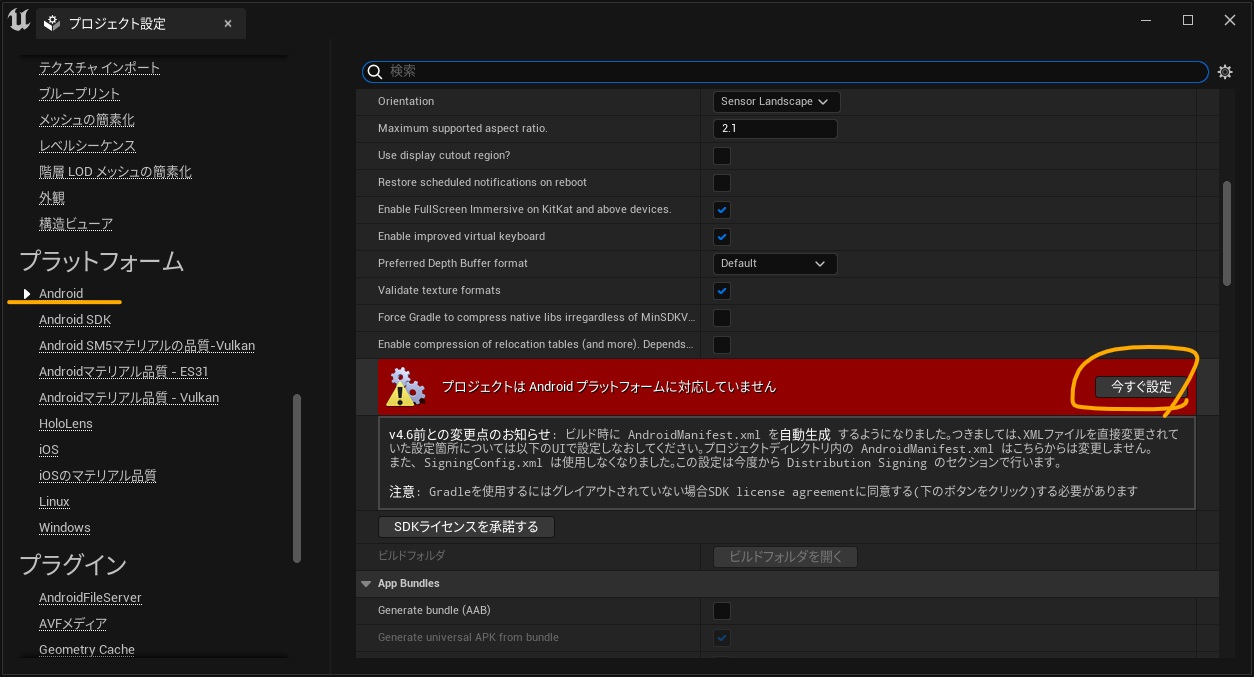Image resolution: width=1254 pixels, height=677 pixels.
Task: Click the SDKライセンスを承諾する button
Action: coord(466,526)
